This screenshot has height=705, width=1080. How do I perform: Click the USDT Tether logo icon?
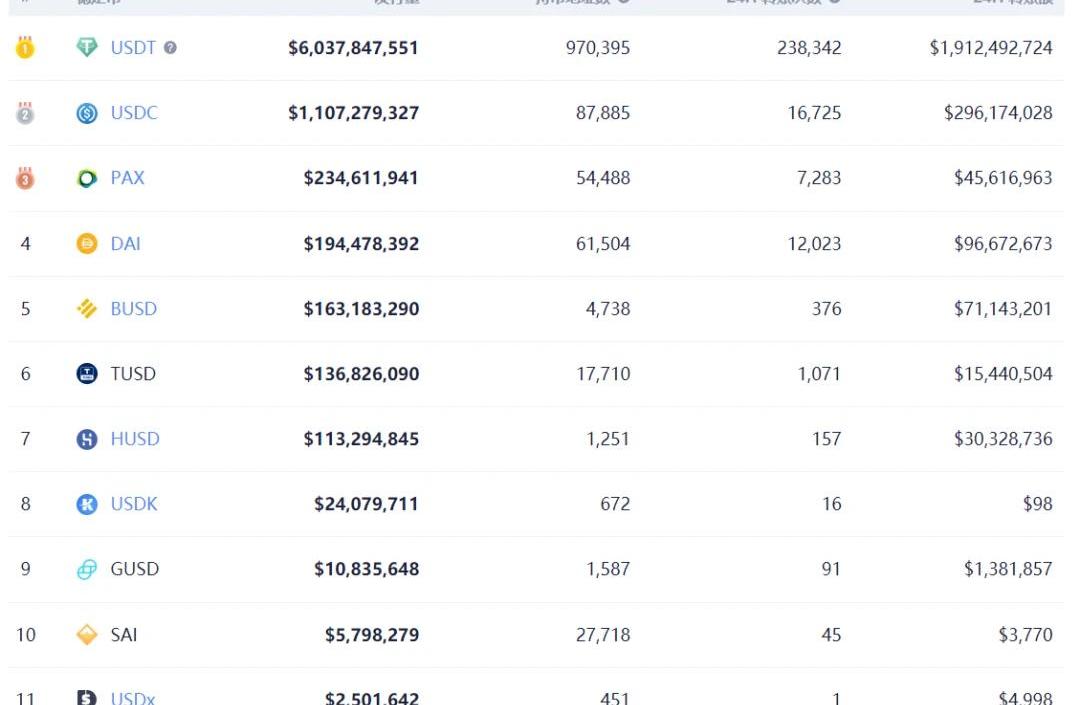87,47
